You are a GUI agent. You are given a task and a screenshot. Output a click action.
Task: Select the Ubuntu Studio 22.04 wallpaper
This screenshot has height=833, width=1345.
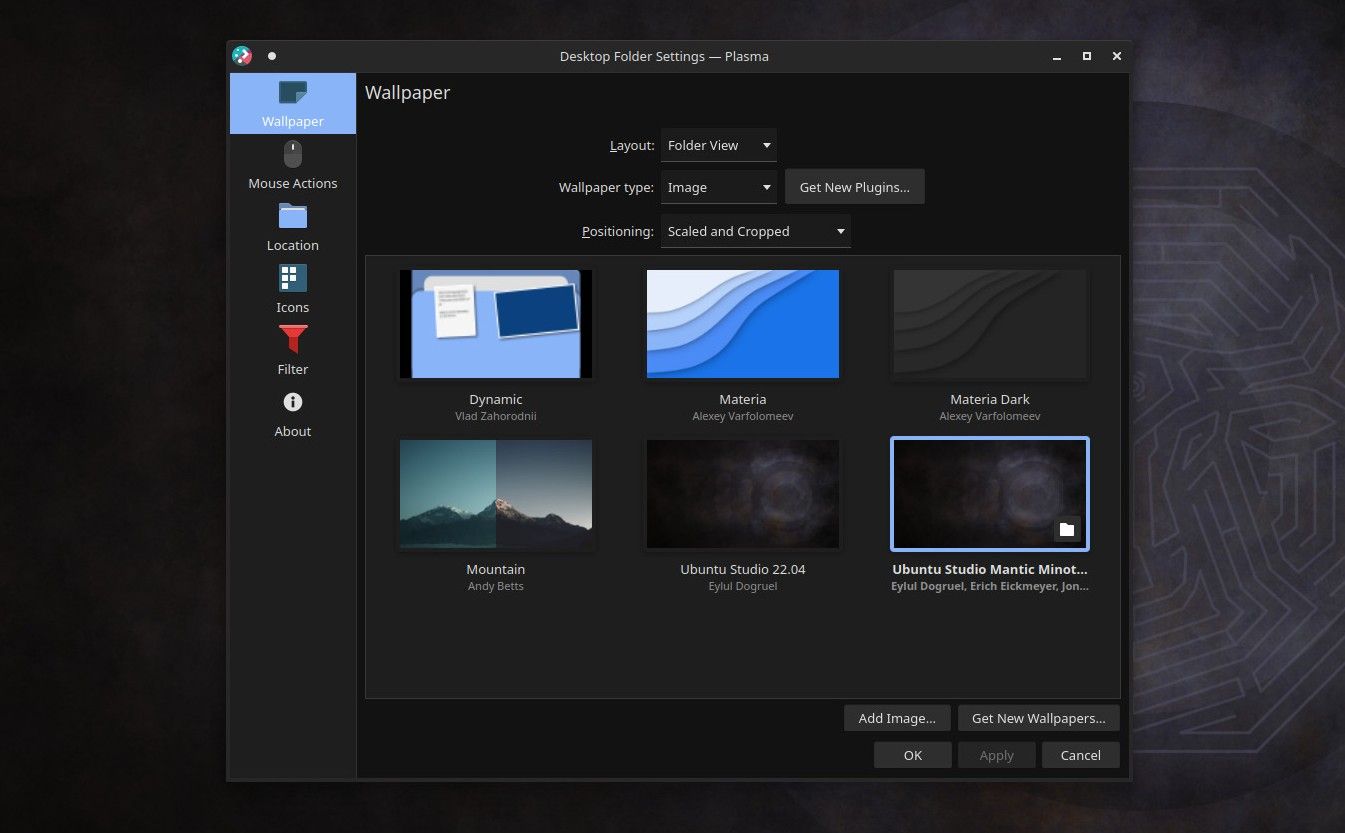point(742,493)
